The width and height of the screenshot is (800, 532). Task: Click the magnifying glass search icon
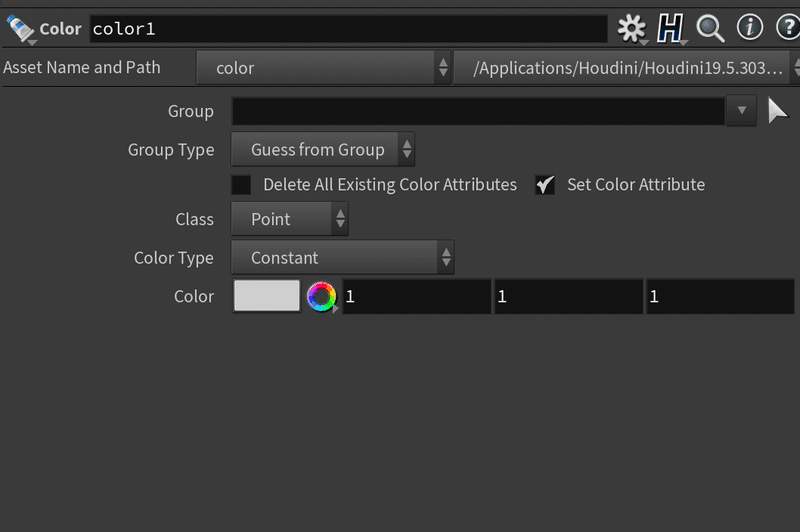710,28
